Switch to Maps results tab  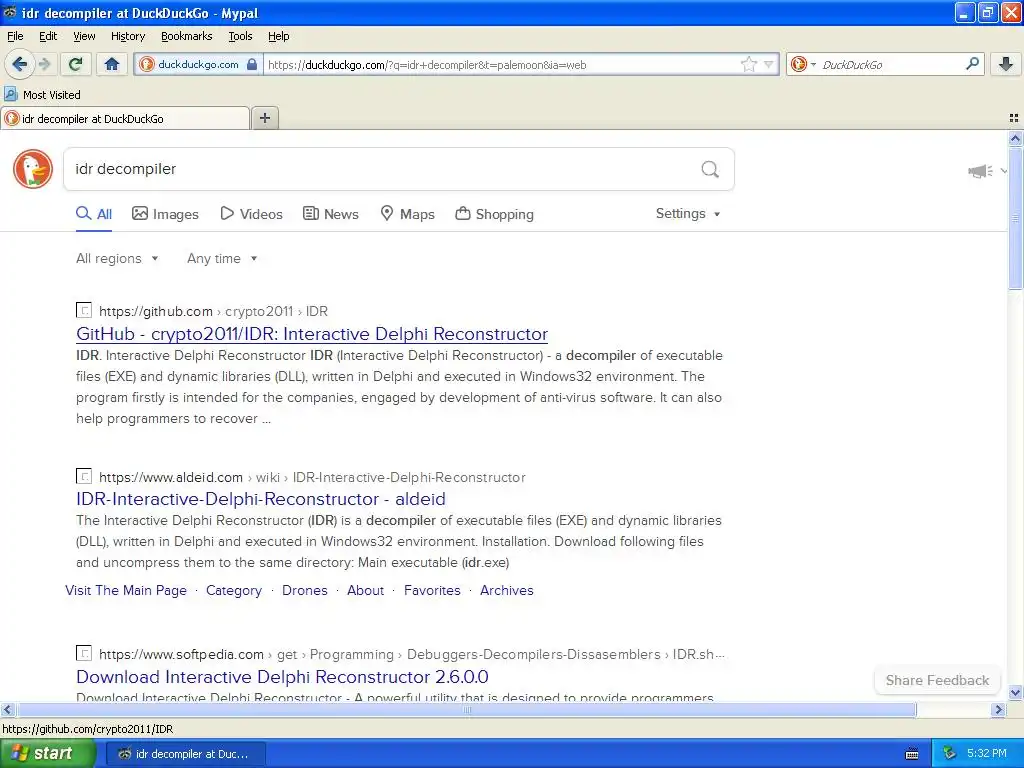(x=408, y=214)
